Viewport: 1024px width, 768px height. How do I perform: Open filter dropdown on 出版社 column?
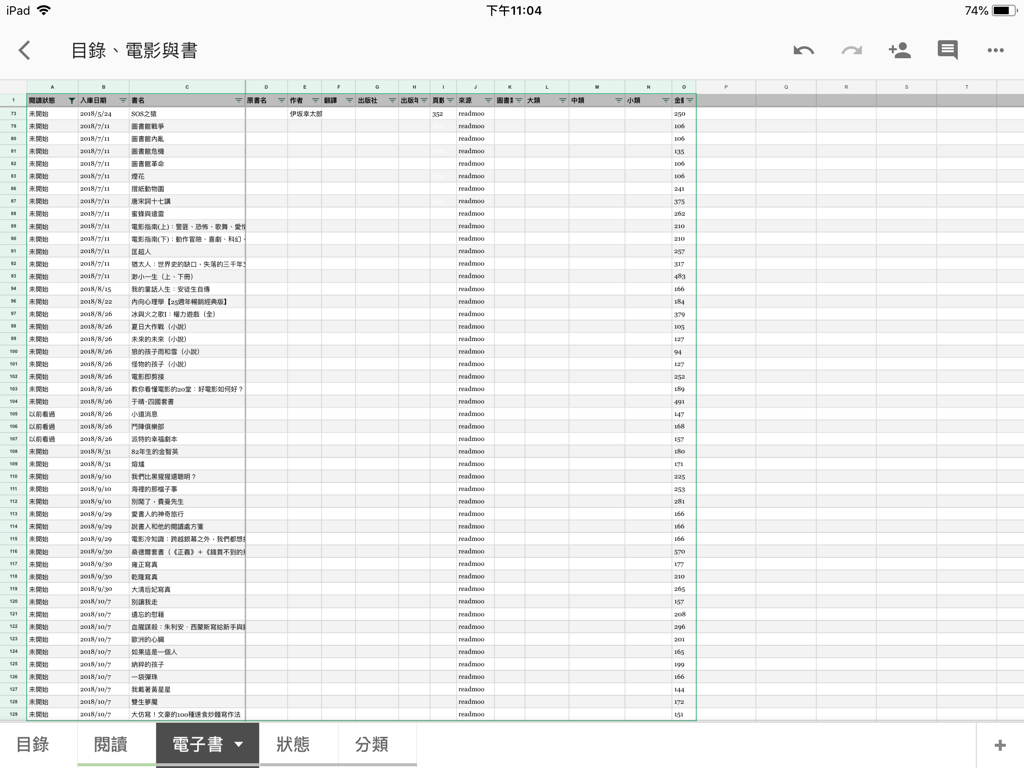click(392, 101)
